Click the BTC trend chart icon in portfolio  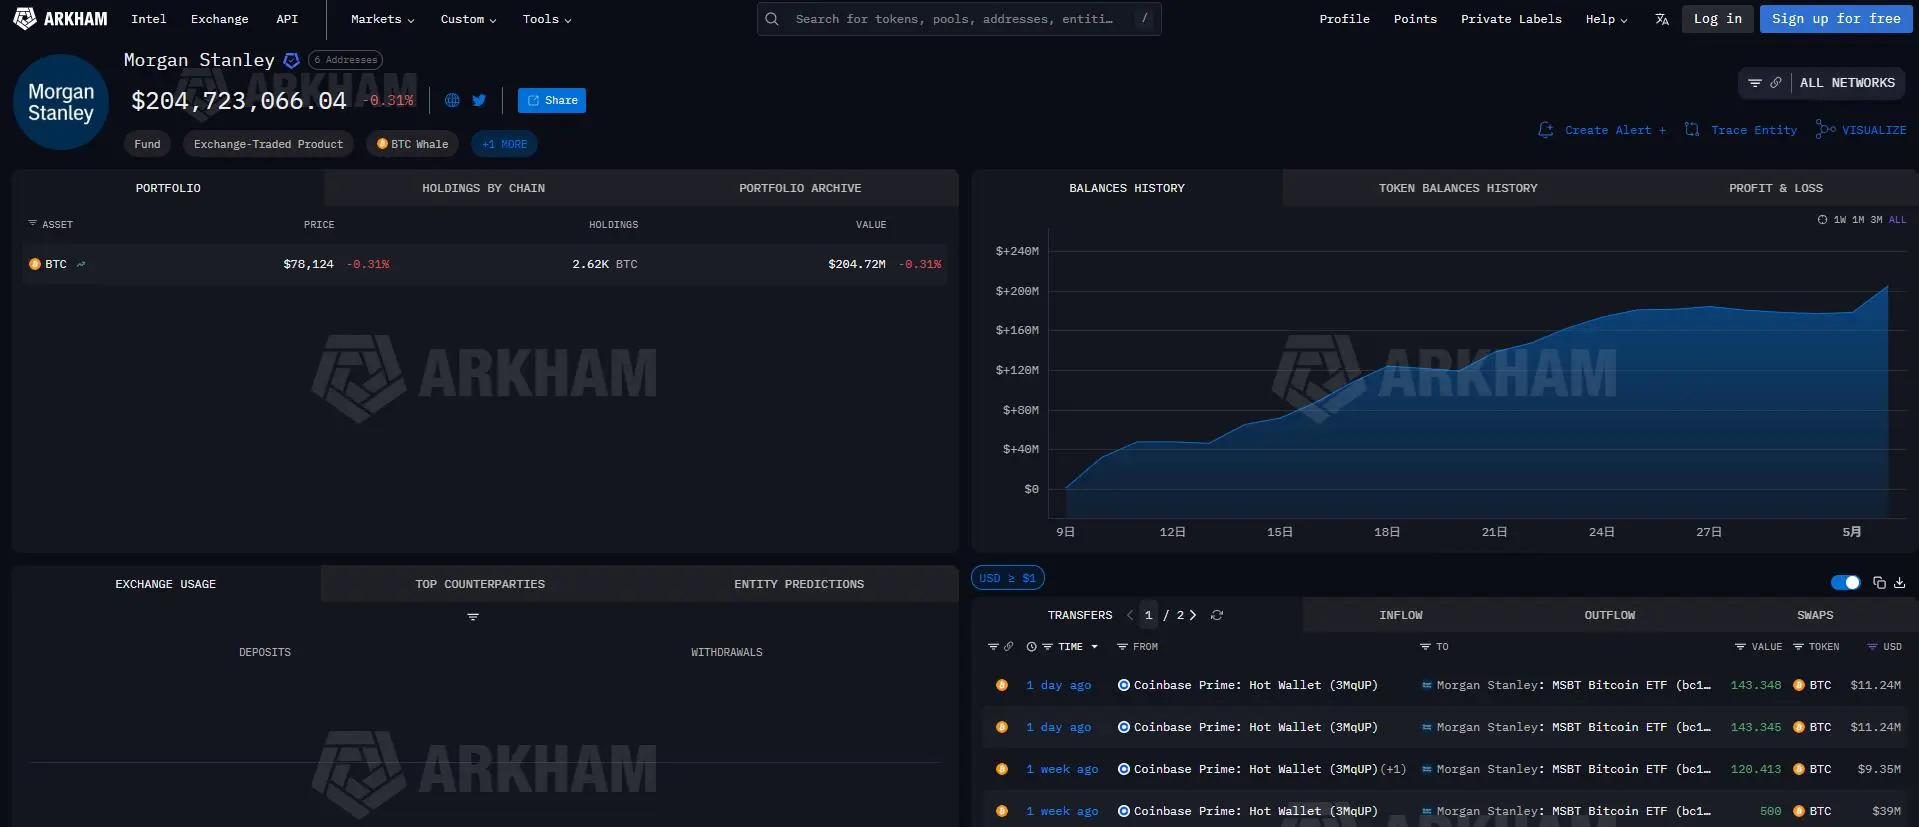pos(81,264)
